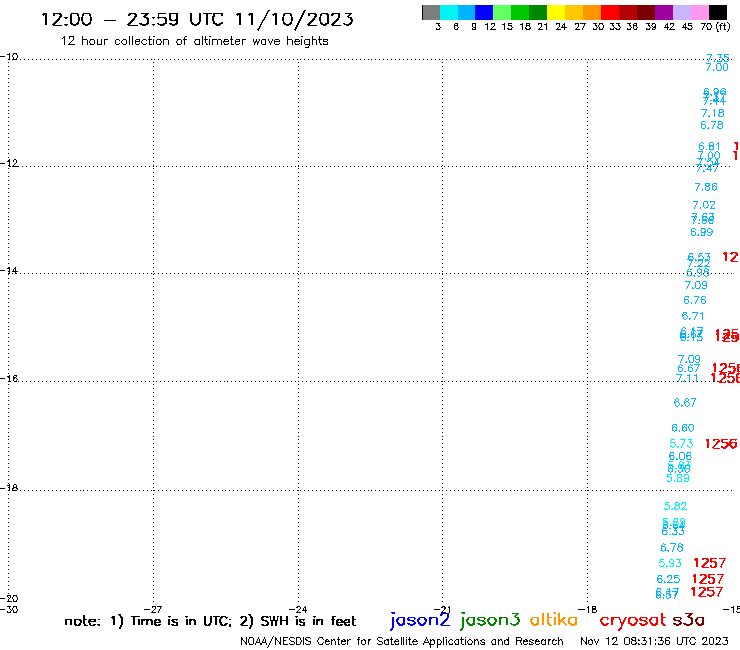This screenshot has height=650, width=740.
Task: Click the wave height value 5.73
Action: pos(681,444)
